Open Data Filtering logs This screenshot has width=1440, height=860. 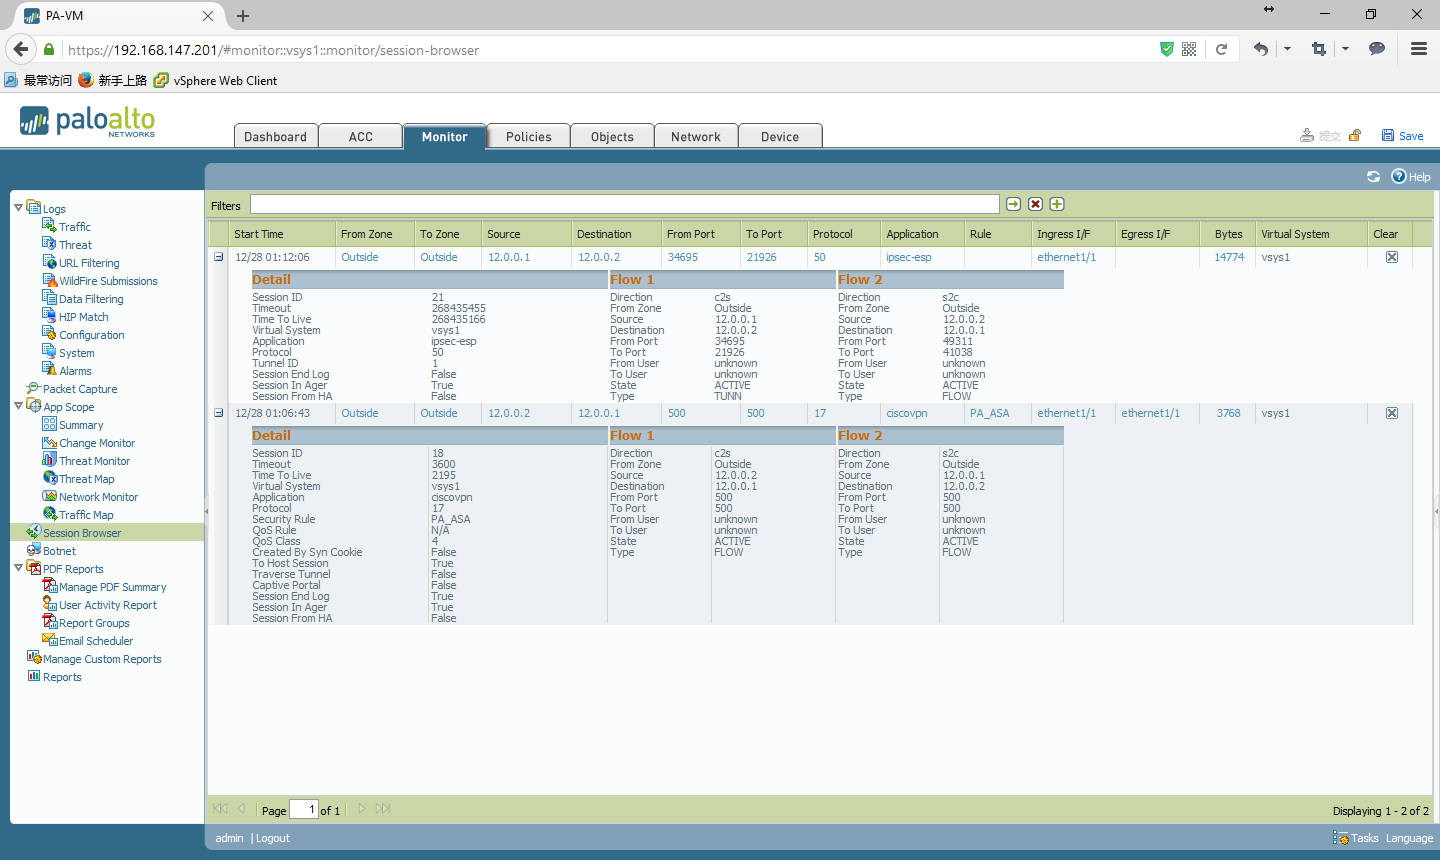(x=91, y=299)
